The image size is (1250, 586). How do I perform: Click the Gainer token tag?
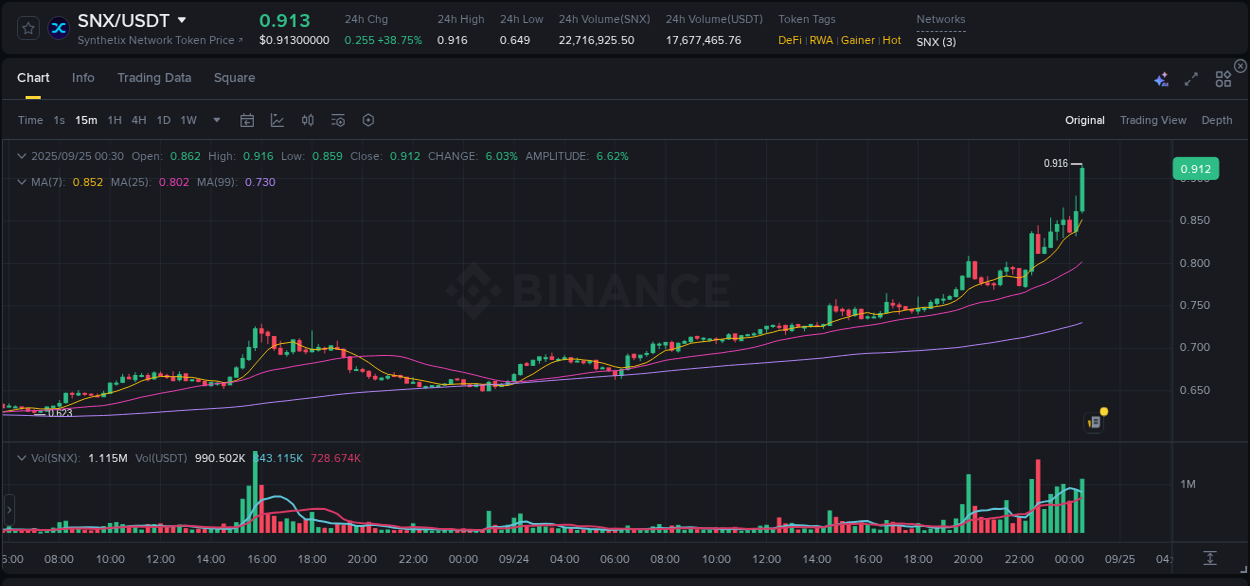click(x=858, y=41)
